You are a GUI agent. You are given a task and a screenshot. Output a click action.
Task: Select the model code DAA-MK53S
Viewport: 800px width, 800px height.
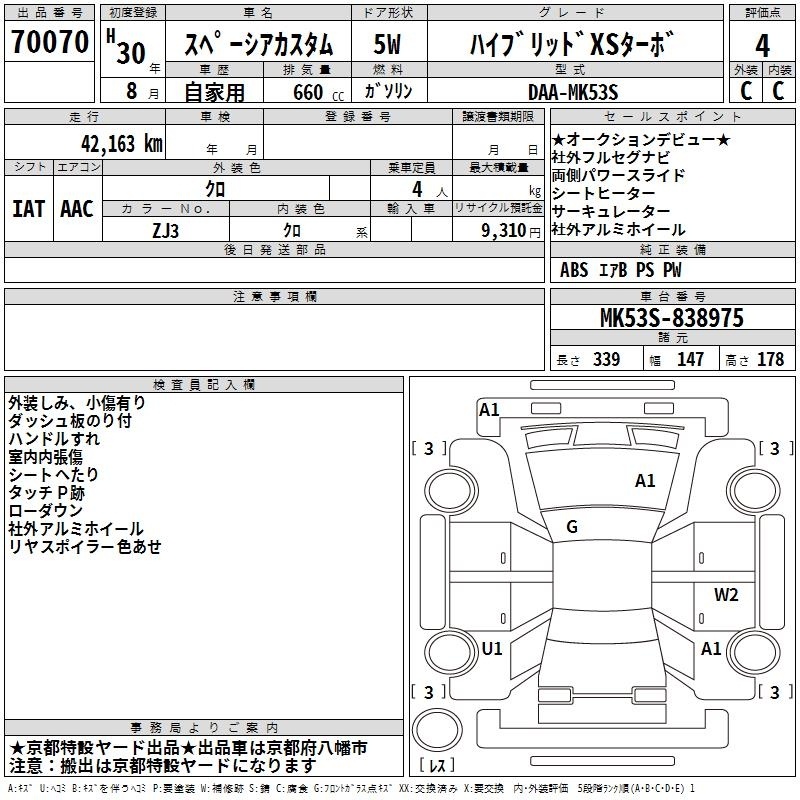573,92
